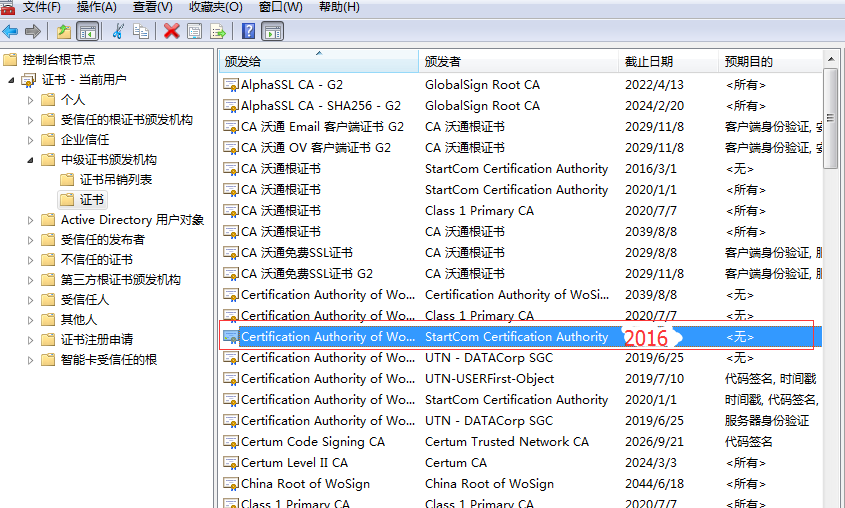Open the 文件(F) menu
This screenshot has width=845, height=508.
pyautogui.click(x=41, y=7)
